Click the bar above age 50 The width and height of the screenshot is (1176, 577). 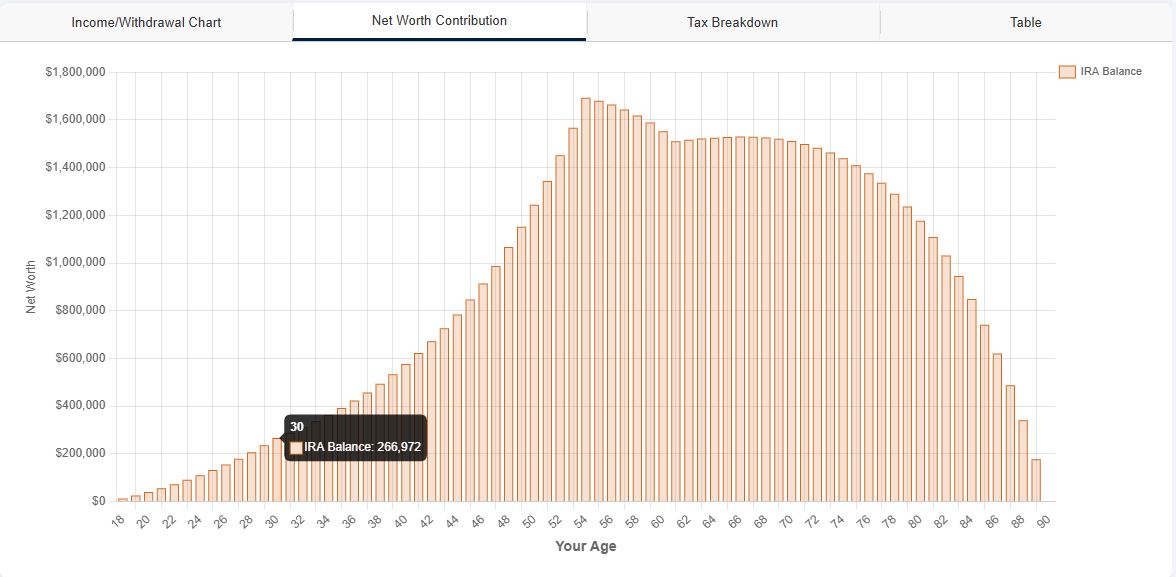pyautogui.click(x=534, y=353)
